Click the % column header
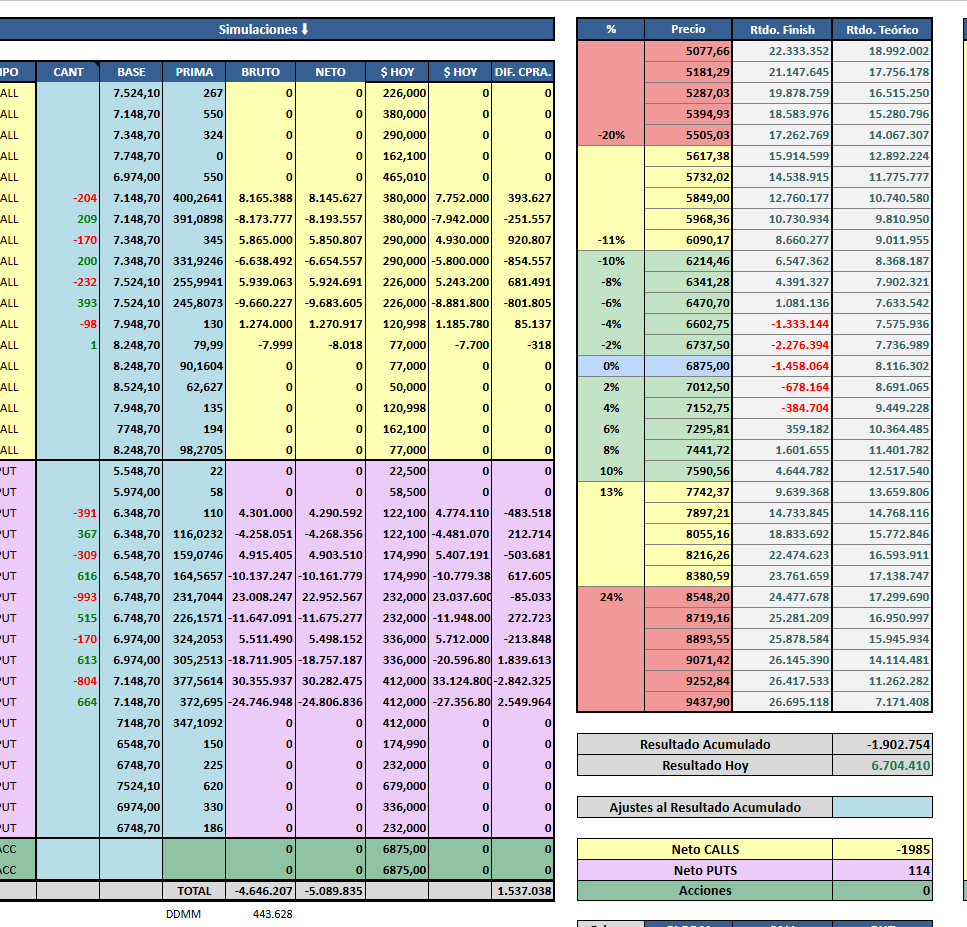Screen dimensions: 967x927 click(611, 29)
